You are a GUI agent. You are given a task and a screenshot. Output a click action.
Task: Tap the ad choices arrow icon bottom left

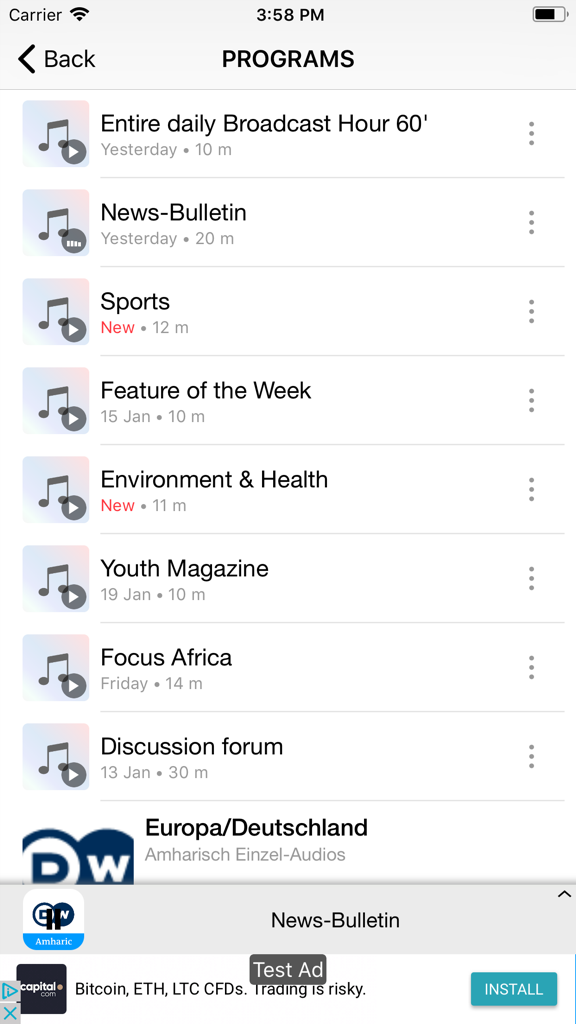coord(10,992)
